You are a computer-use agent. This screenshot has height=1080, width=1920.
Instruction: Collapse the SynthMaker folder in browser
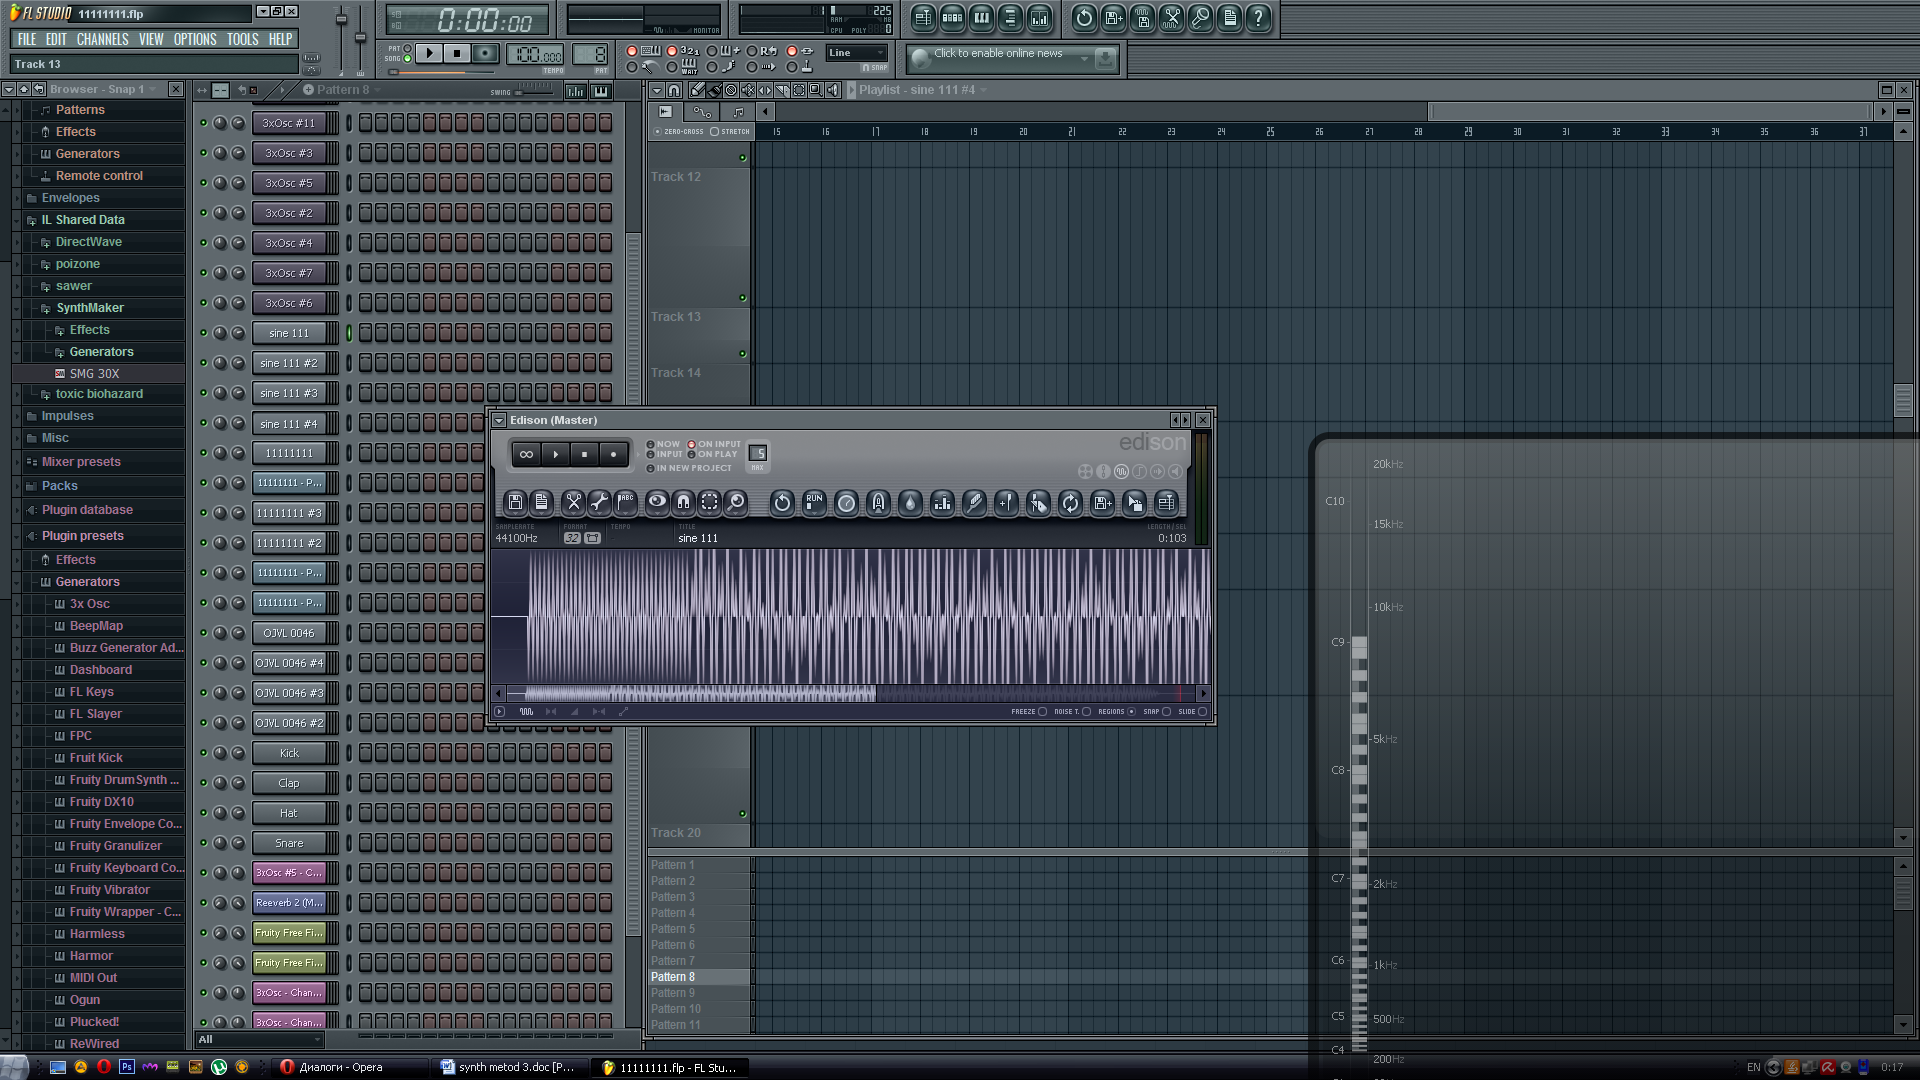pos(89,308)
